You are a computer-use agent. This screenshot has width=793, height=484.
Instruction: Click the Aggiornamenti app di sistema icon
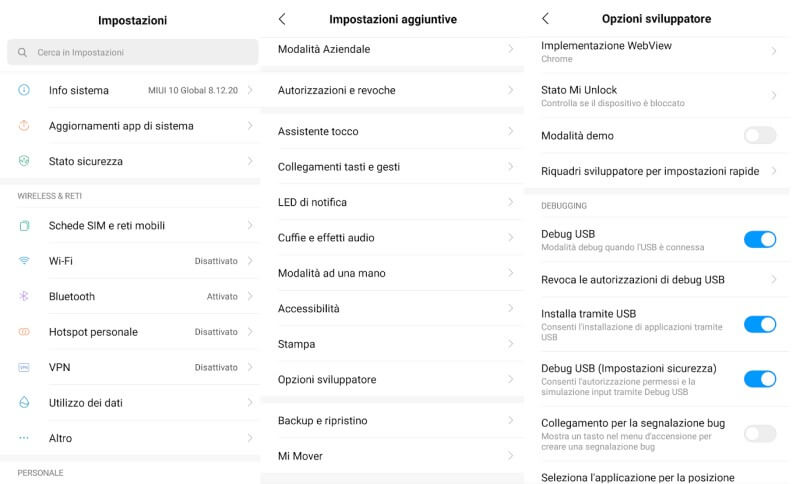[x=24, y=125]
